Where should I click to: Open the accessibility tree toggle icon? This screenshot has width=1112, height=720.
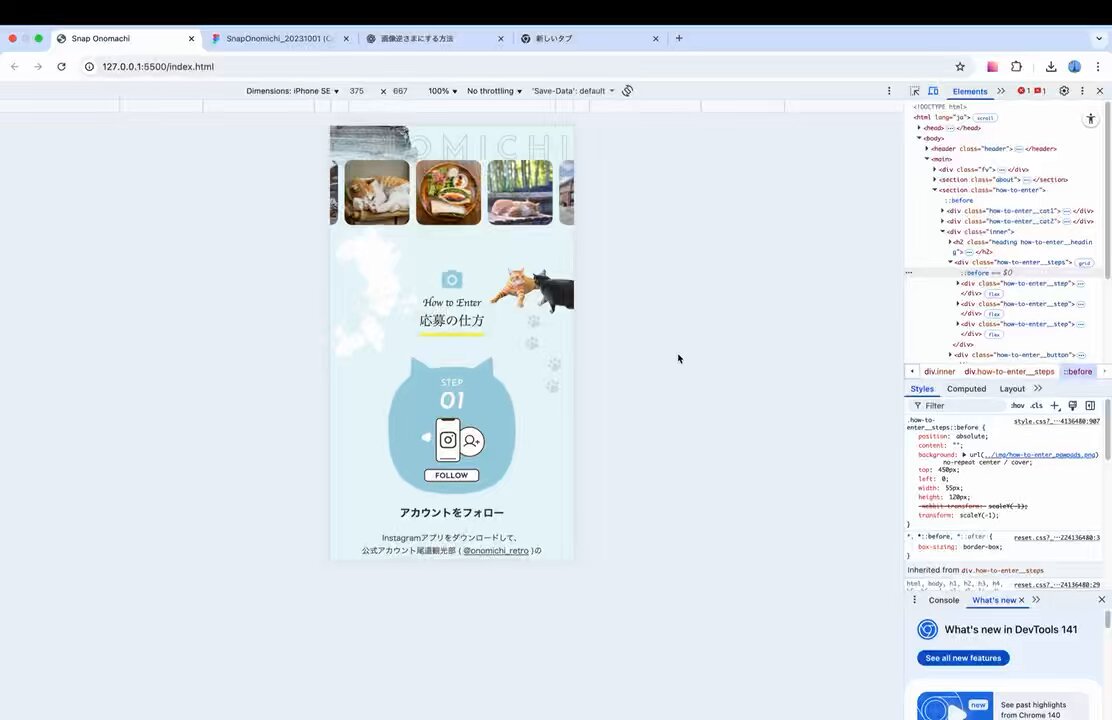tap(1090, 119)
